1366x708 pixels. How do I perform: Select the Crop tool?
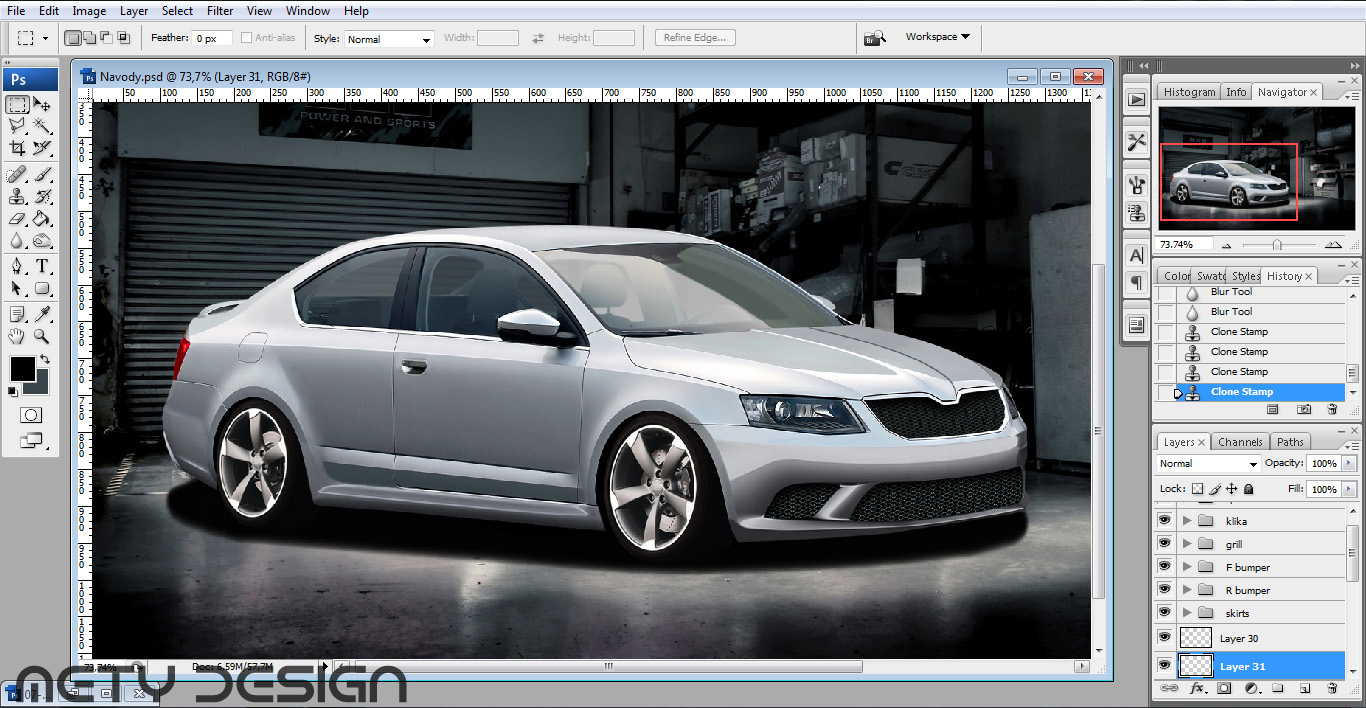[x=18, y=147]
